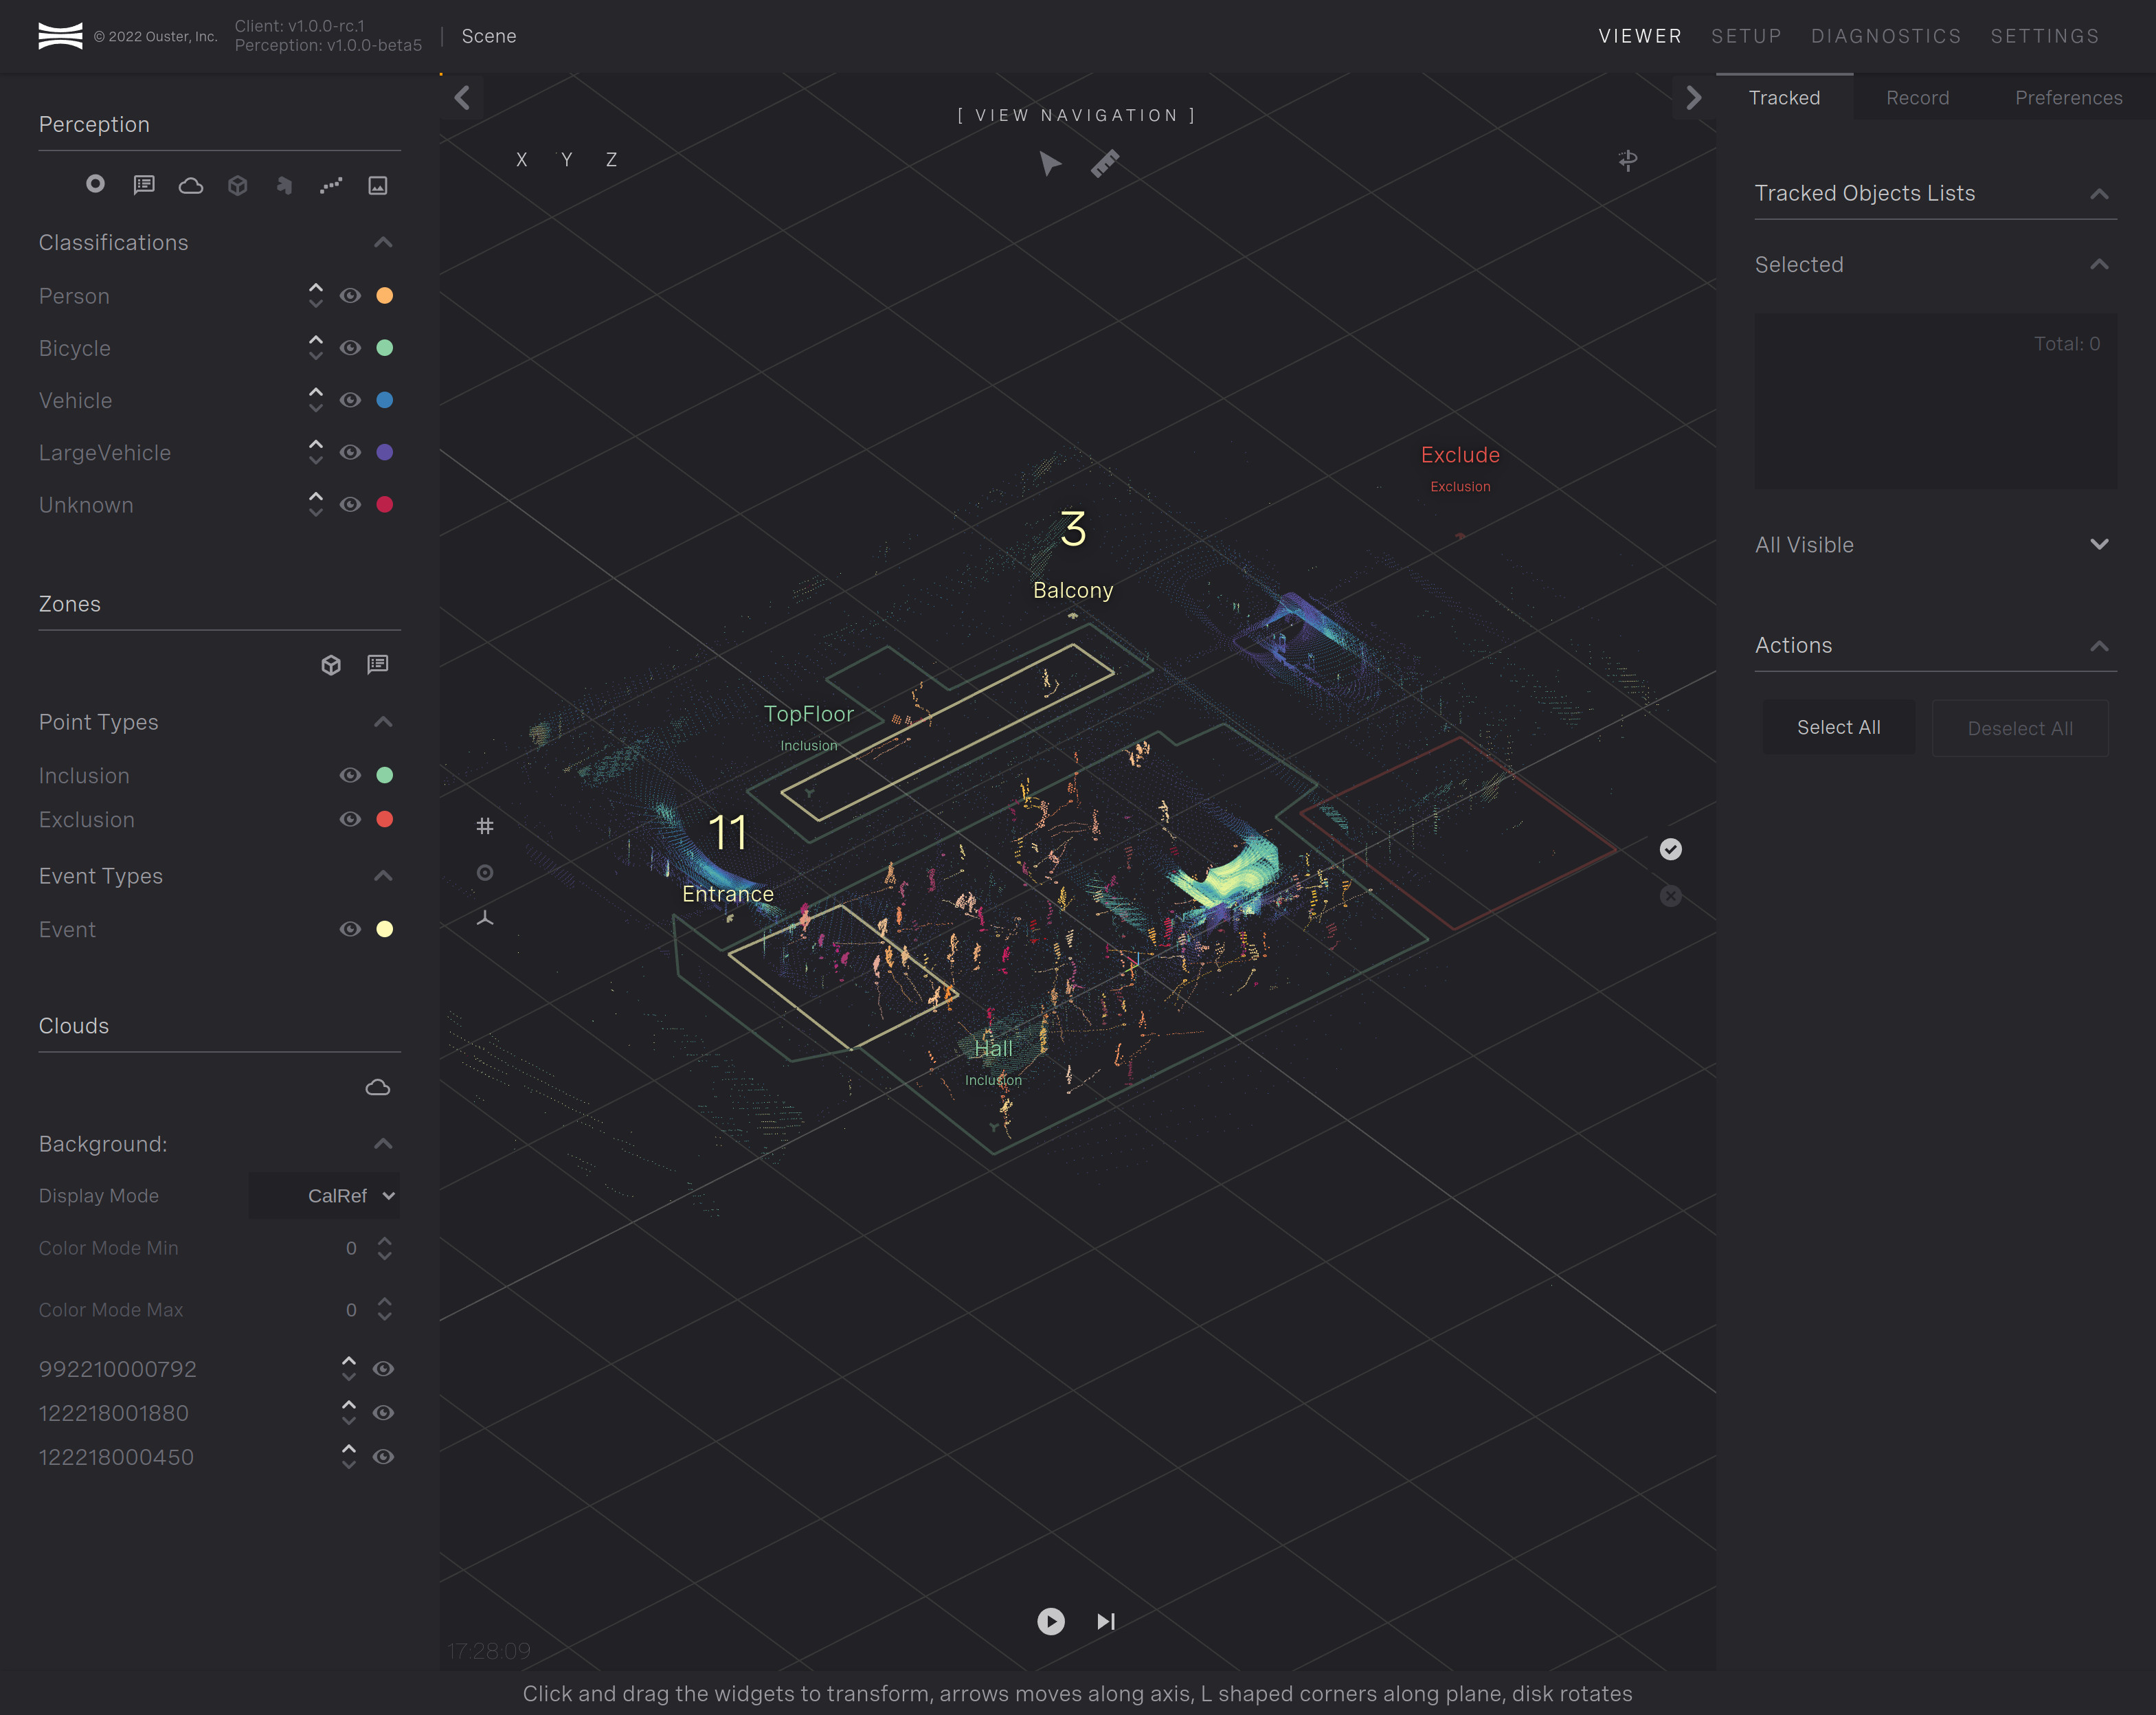The image size is (2156, 1715).
Task: Hide Inclusion point type
Action: 350,775
